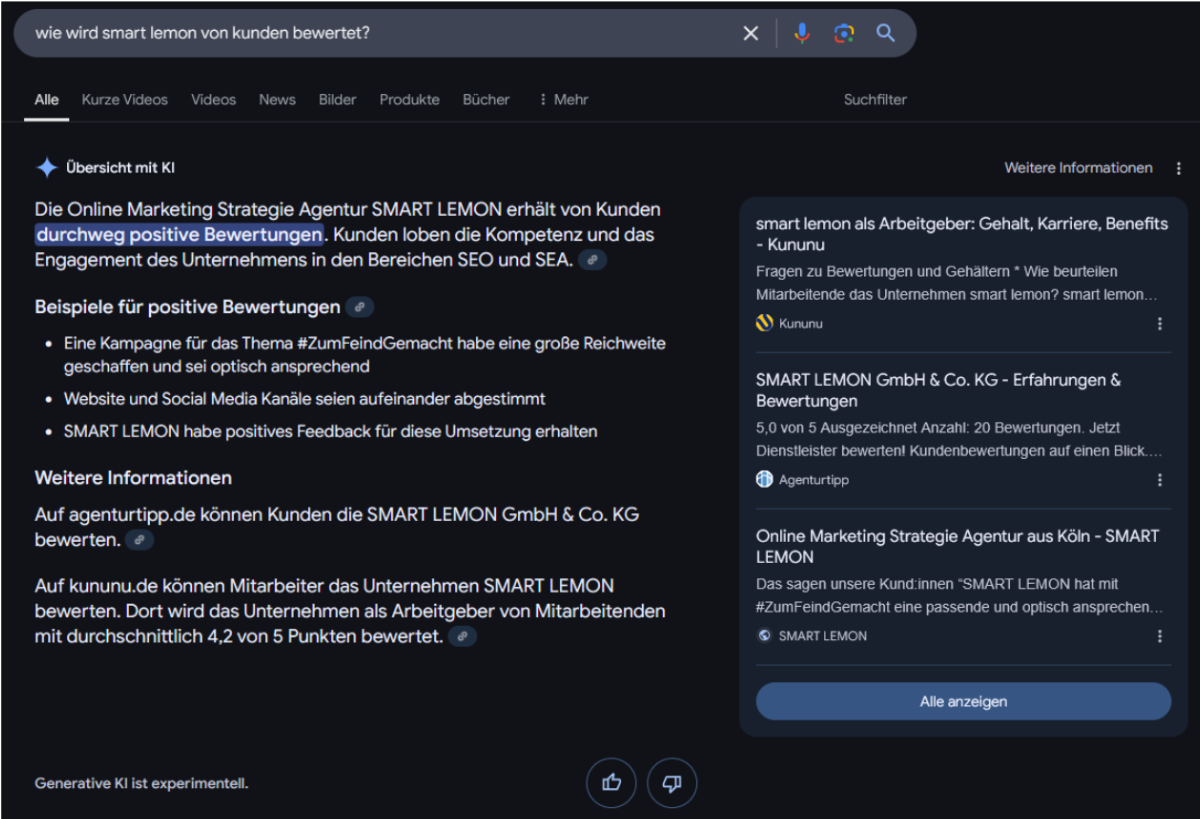Click the highlighted text durchweg positive Bewertungen
The width and height of the screenshot is (1200, 819).
(179, 235)
